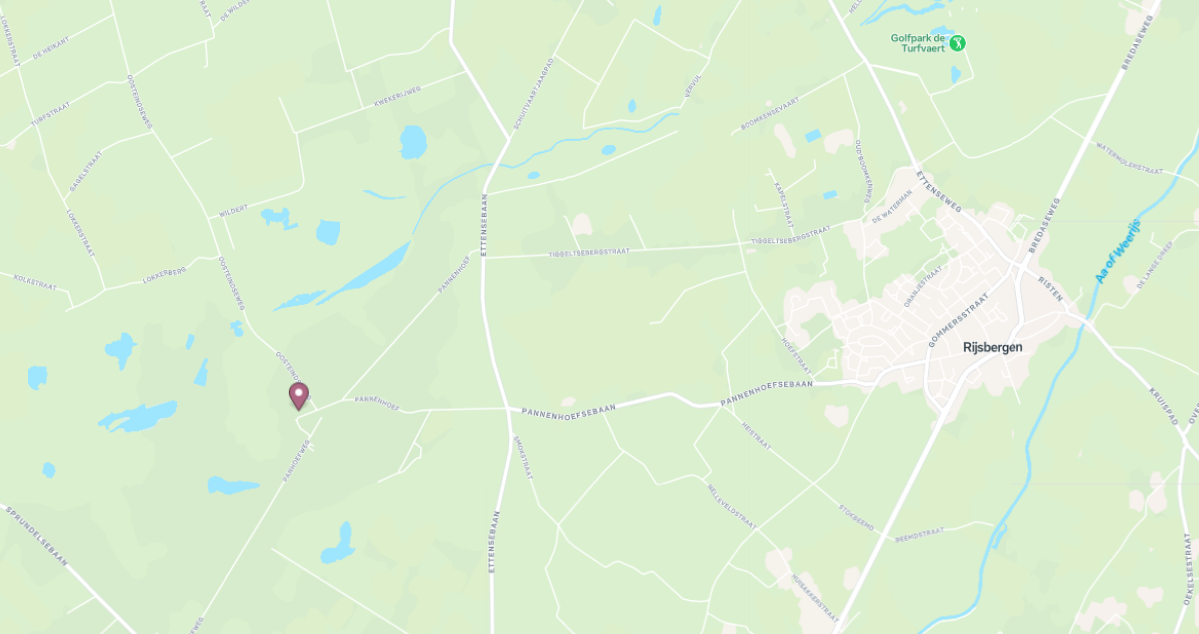The height and width of the screenshot is (634, 1199).
Task: Click the Beemdstraat road label
Action: pos(920,534)
